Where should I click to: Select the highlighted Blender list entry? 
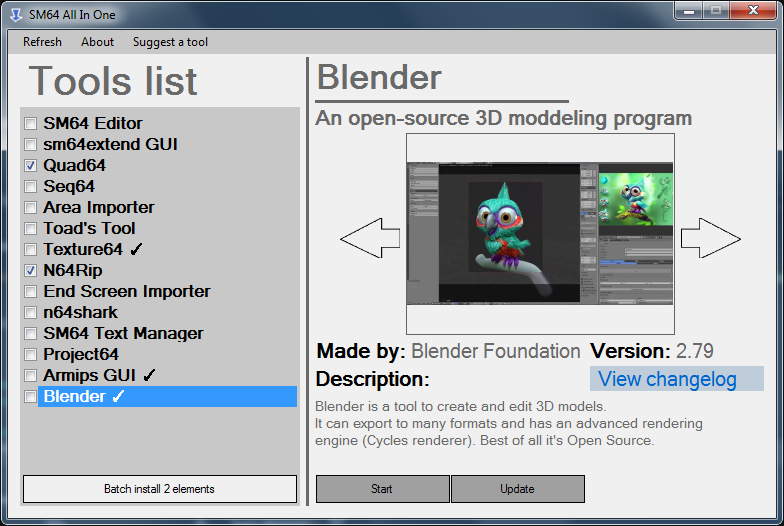click(x=168, y=396)
